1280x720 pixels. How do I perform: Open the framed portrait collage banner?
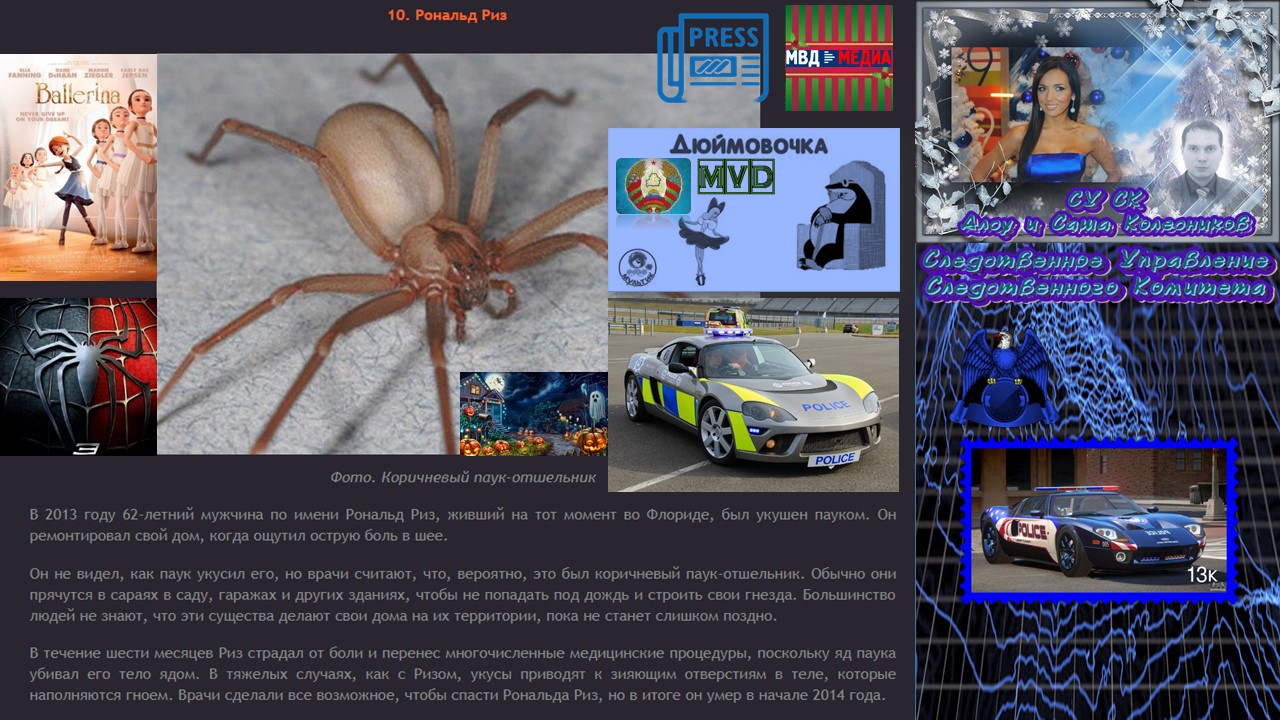pyautogui.click(x=1098, y=122)
